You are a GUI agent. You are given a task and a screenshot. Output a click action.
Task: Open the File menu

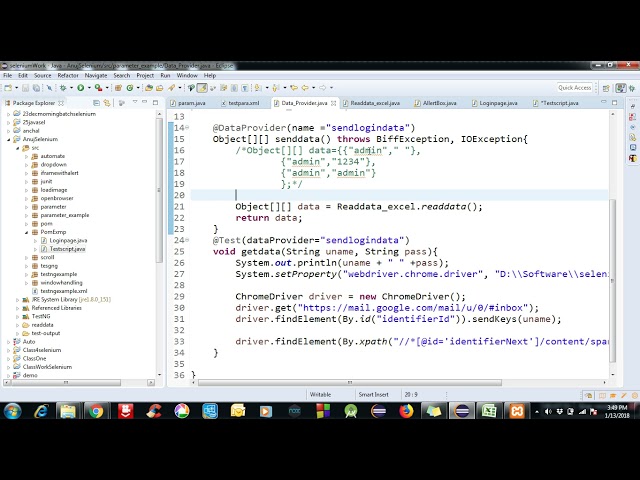pyautogui.click(x=8, y=76)
